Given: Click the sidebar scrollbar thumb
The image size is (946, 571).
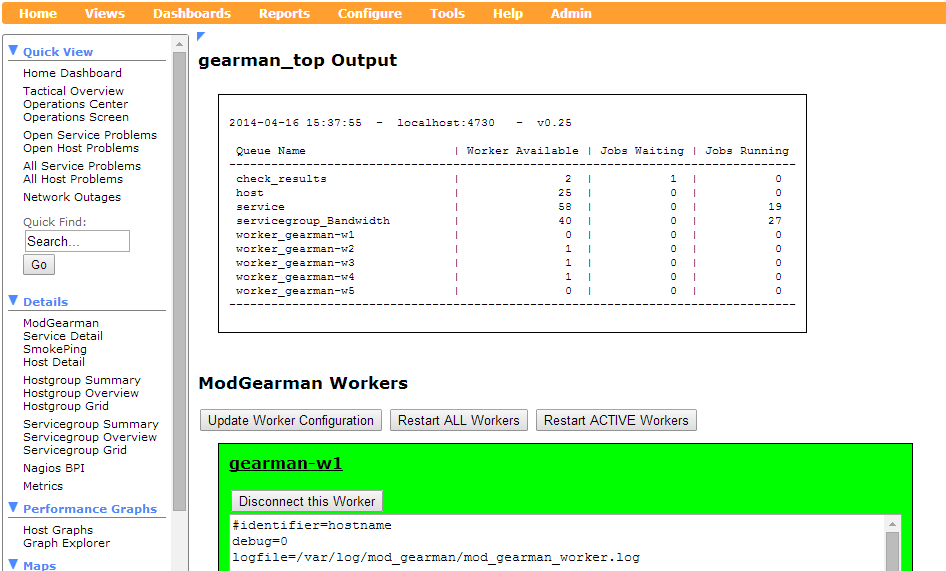Looking at the screenshot, I should (x=179, y=281).
